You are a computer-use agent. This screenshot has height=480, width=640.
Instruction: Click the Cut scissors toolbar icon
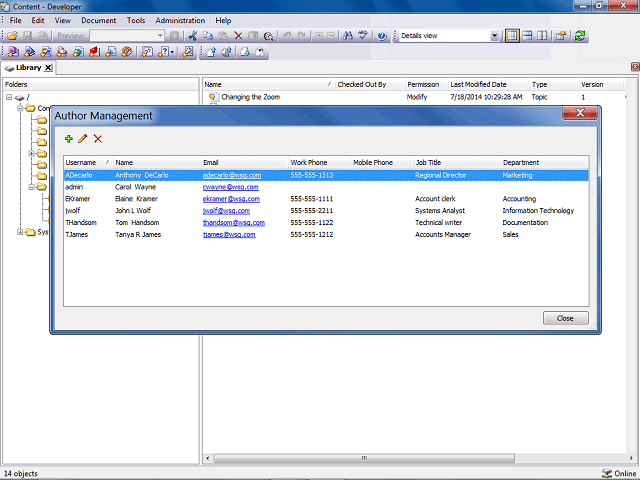(193, 36)
